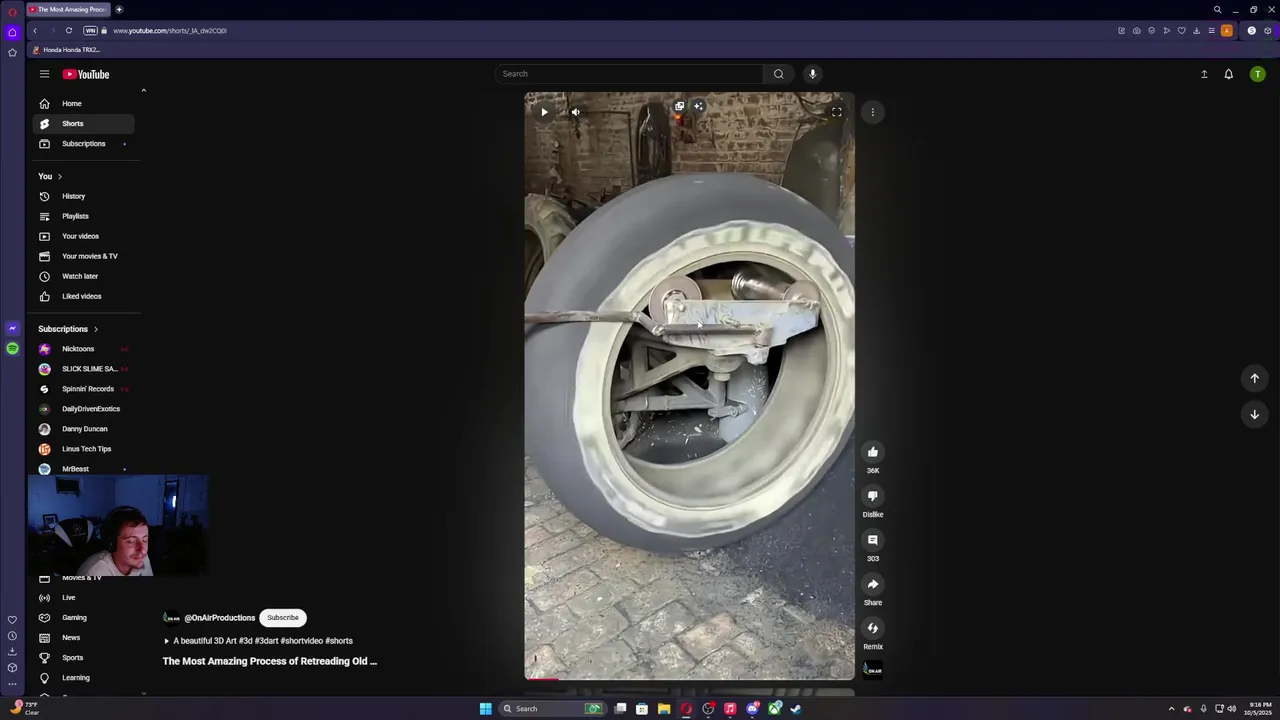This screenshot has width=1280, height=720.
Task: Click the search magnifier button
Action: tap(778, 73)
